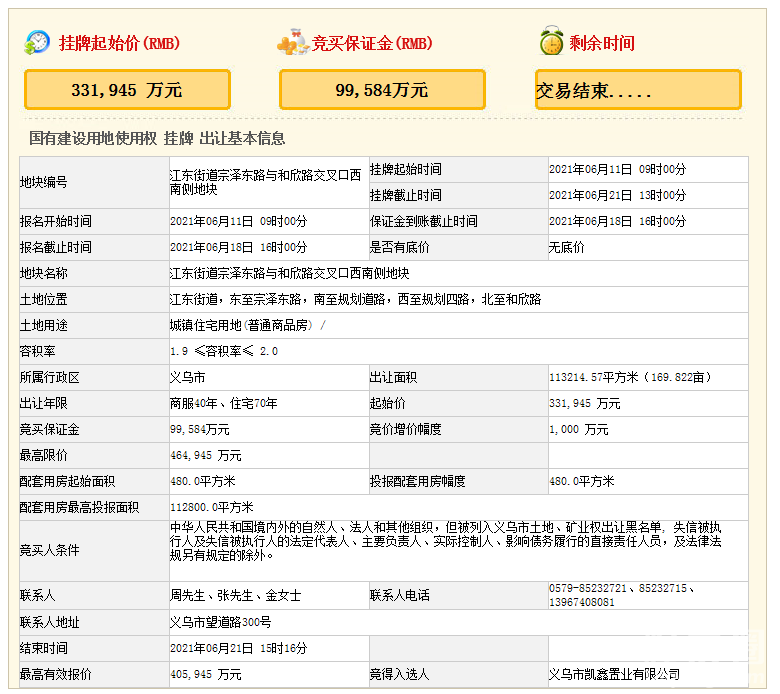
Task: Click the 地块编号 value cell
Action: tap(266, 181)
